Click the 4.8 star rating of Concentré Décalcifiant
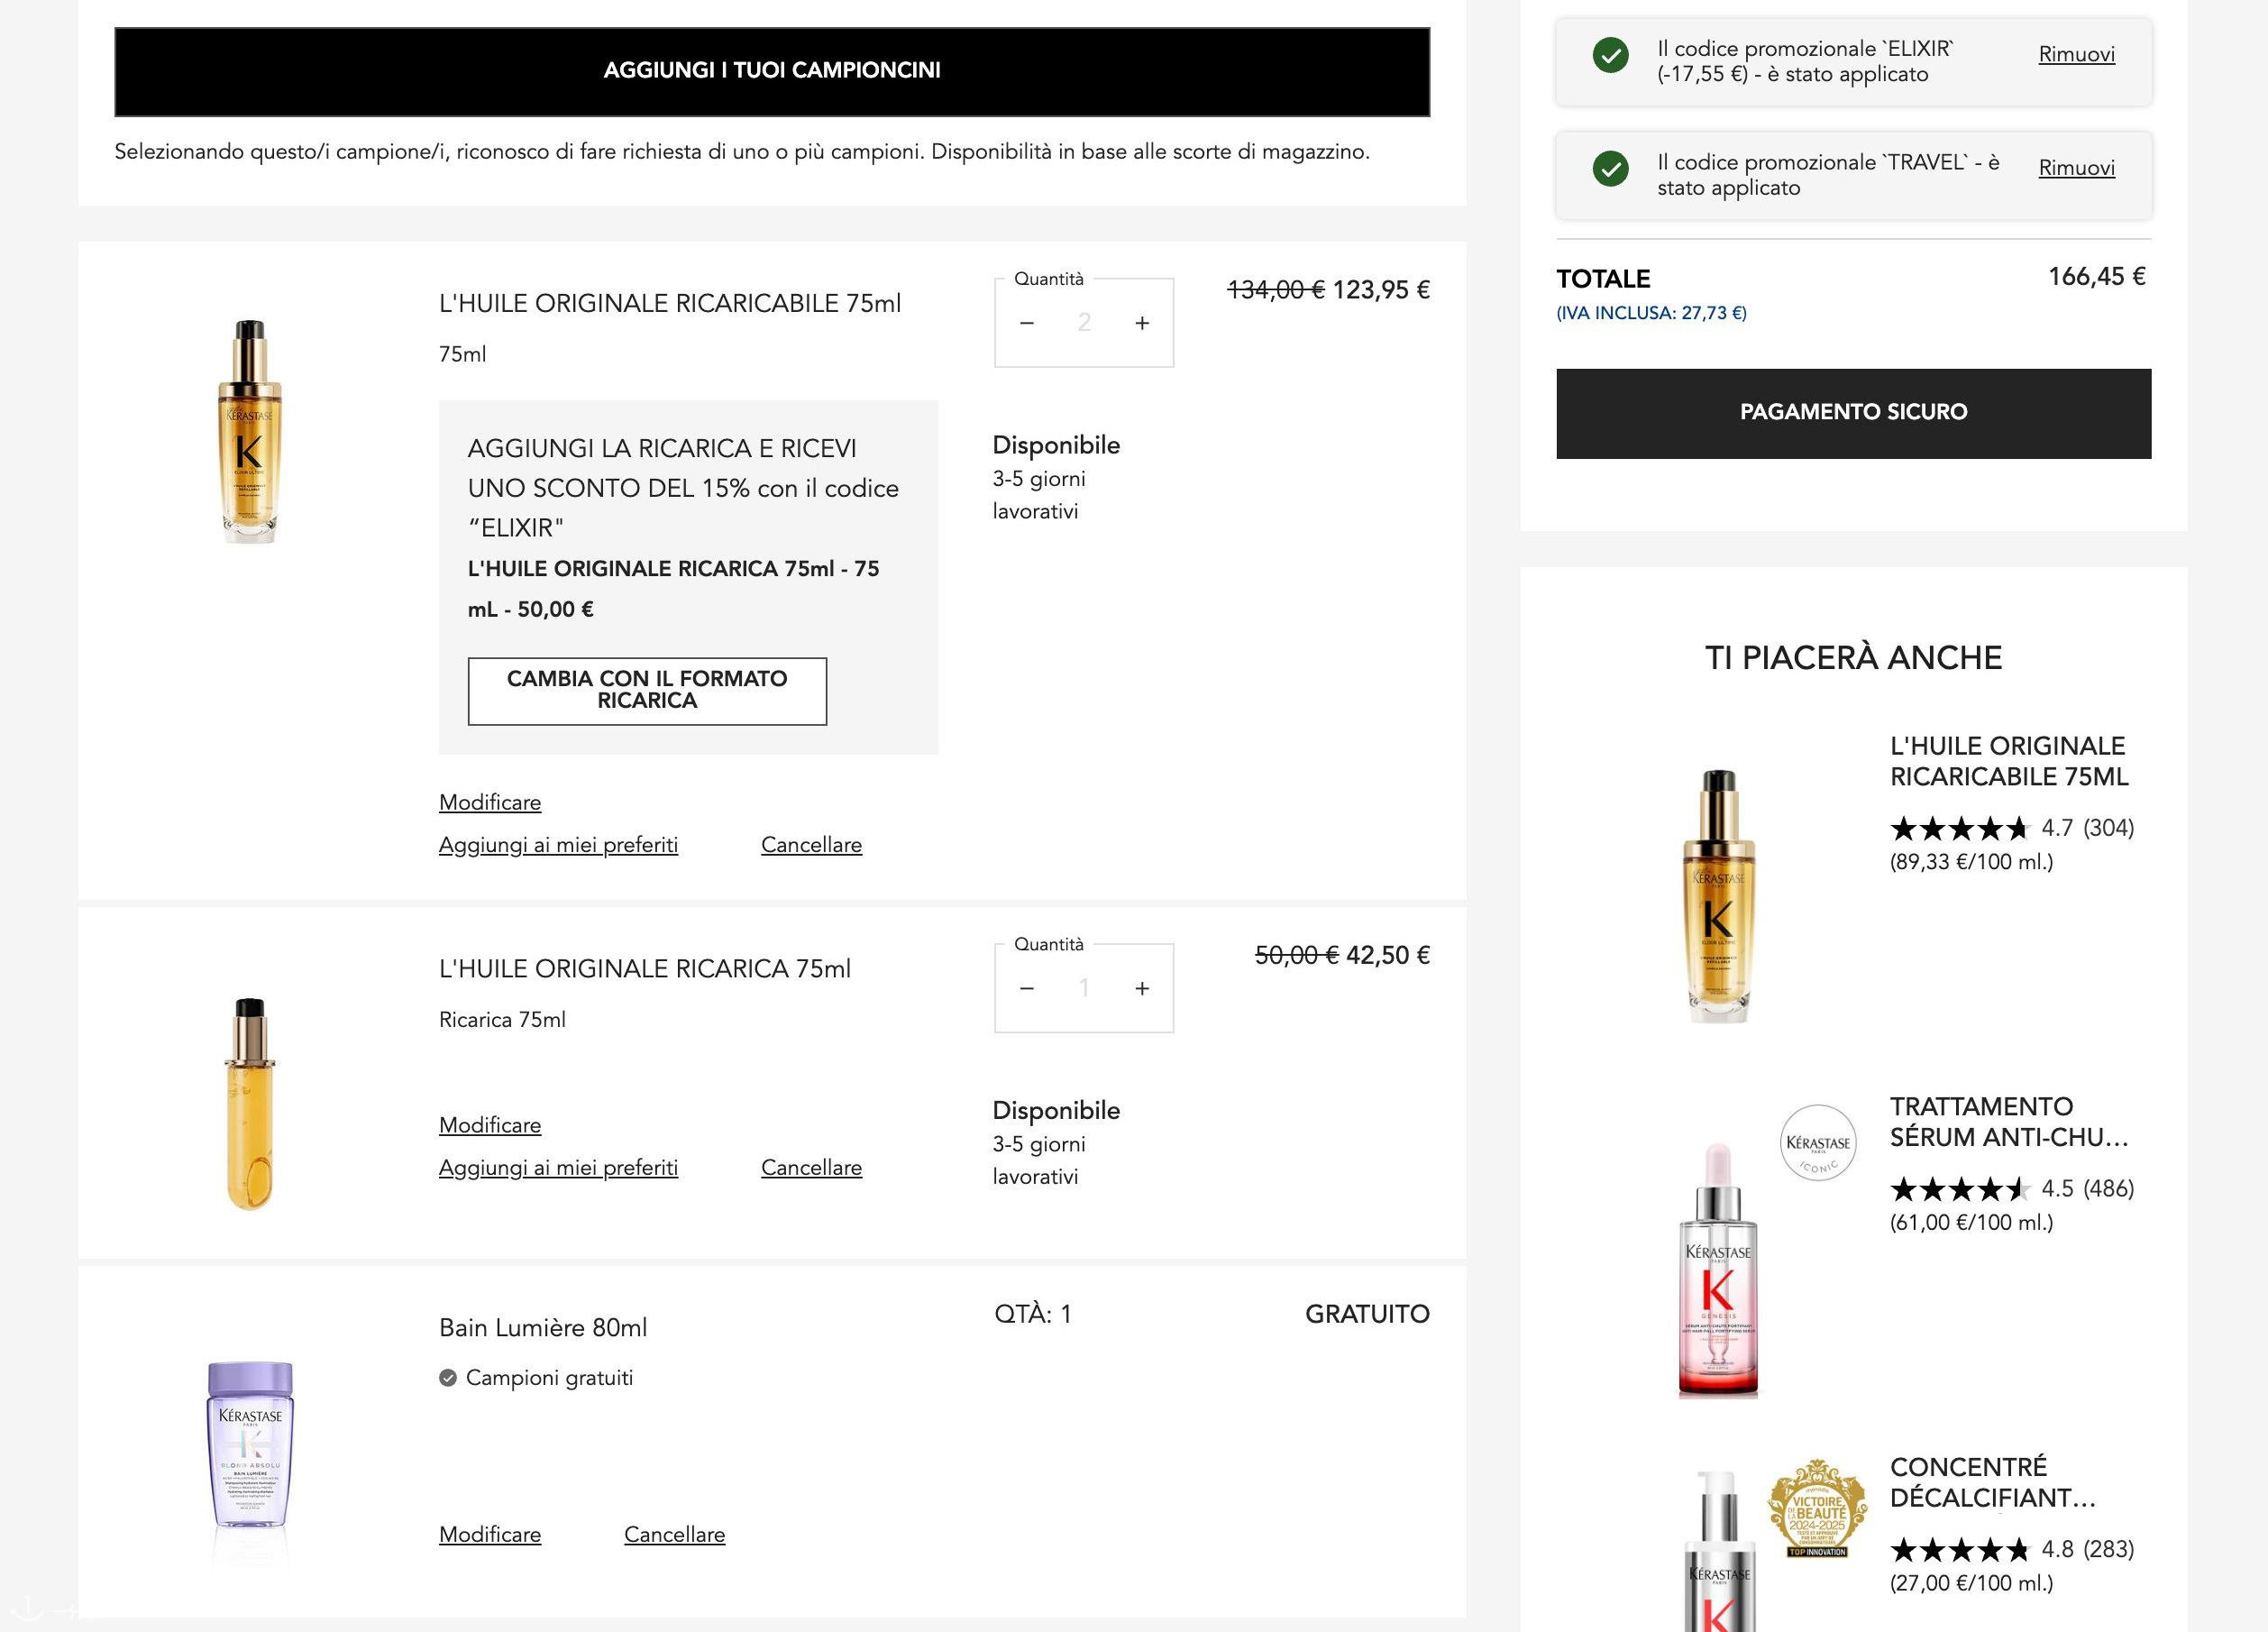2268x1632 pixels. (x=1958, y=1549)
